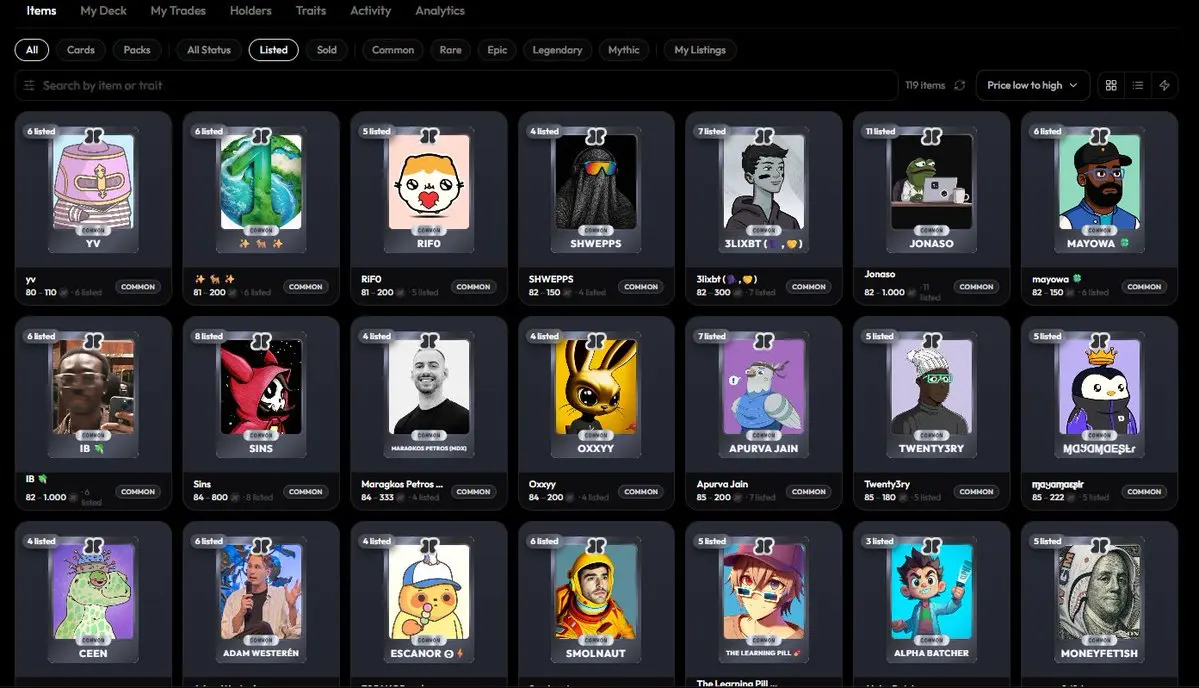Click the refresh items icon

pos(960,86)
